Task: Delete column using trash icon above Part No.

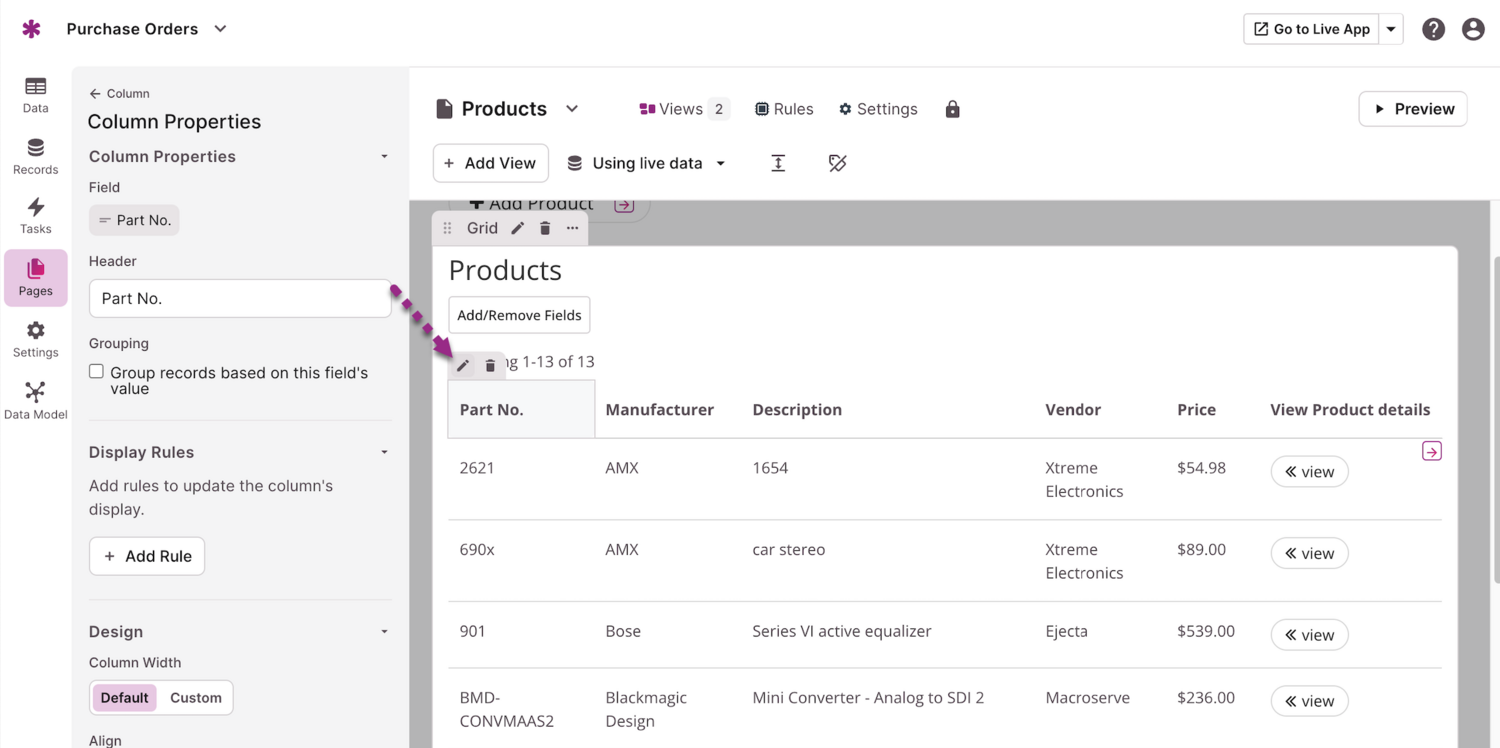Action: point(490,366)
